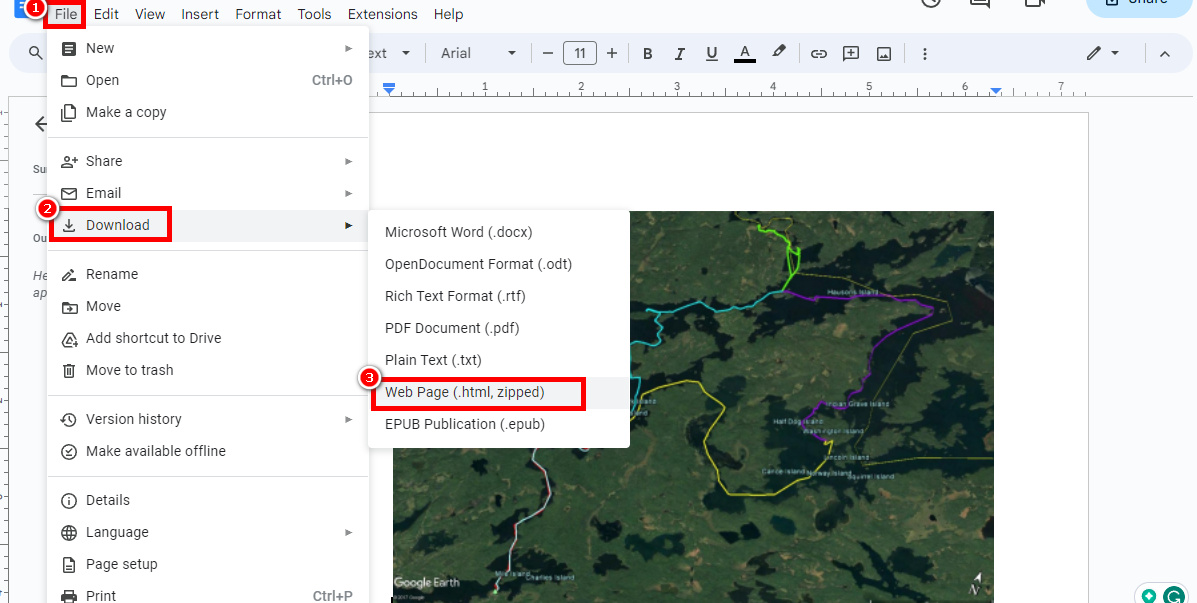Open the three-dot More options toolbar icon
Image resolution: width=1197 pixels, height=603 pixels.
(x=925, y=53)
